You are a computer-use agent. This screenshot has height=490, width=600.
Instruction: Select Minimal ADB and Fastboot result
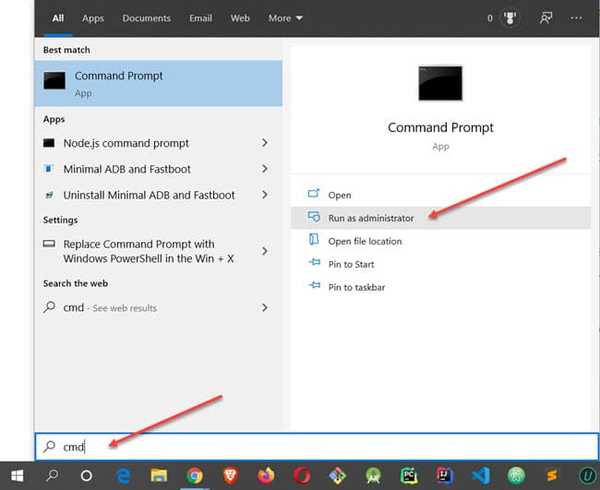[x=127, y=169]
